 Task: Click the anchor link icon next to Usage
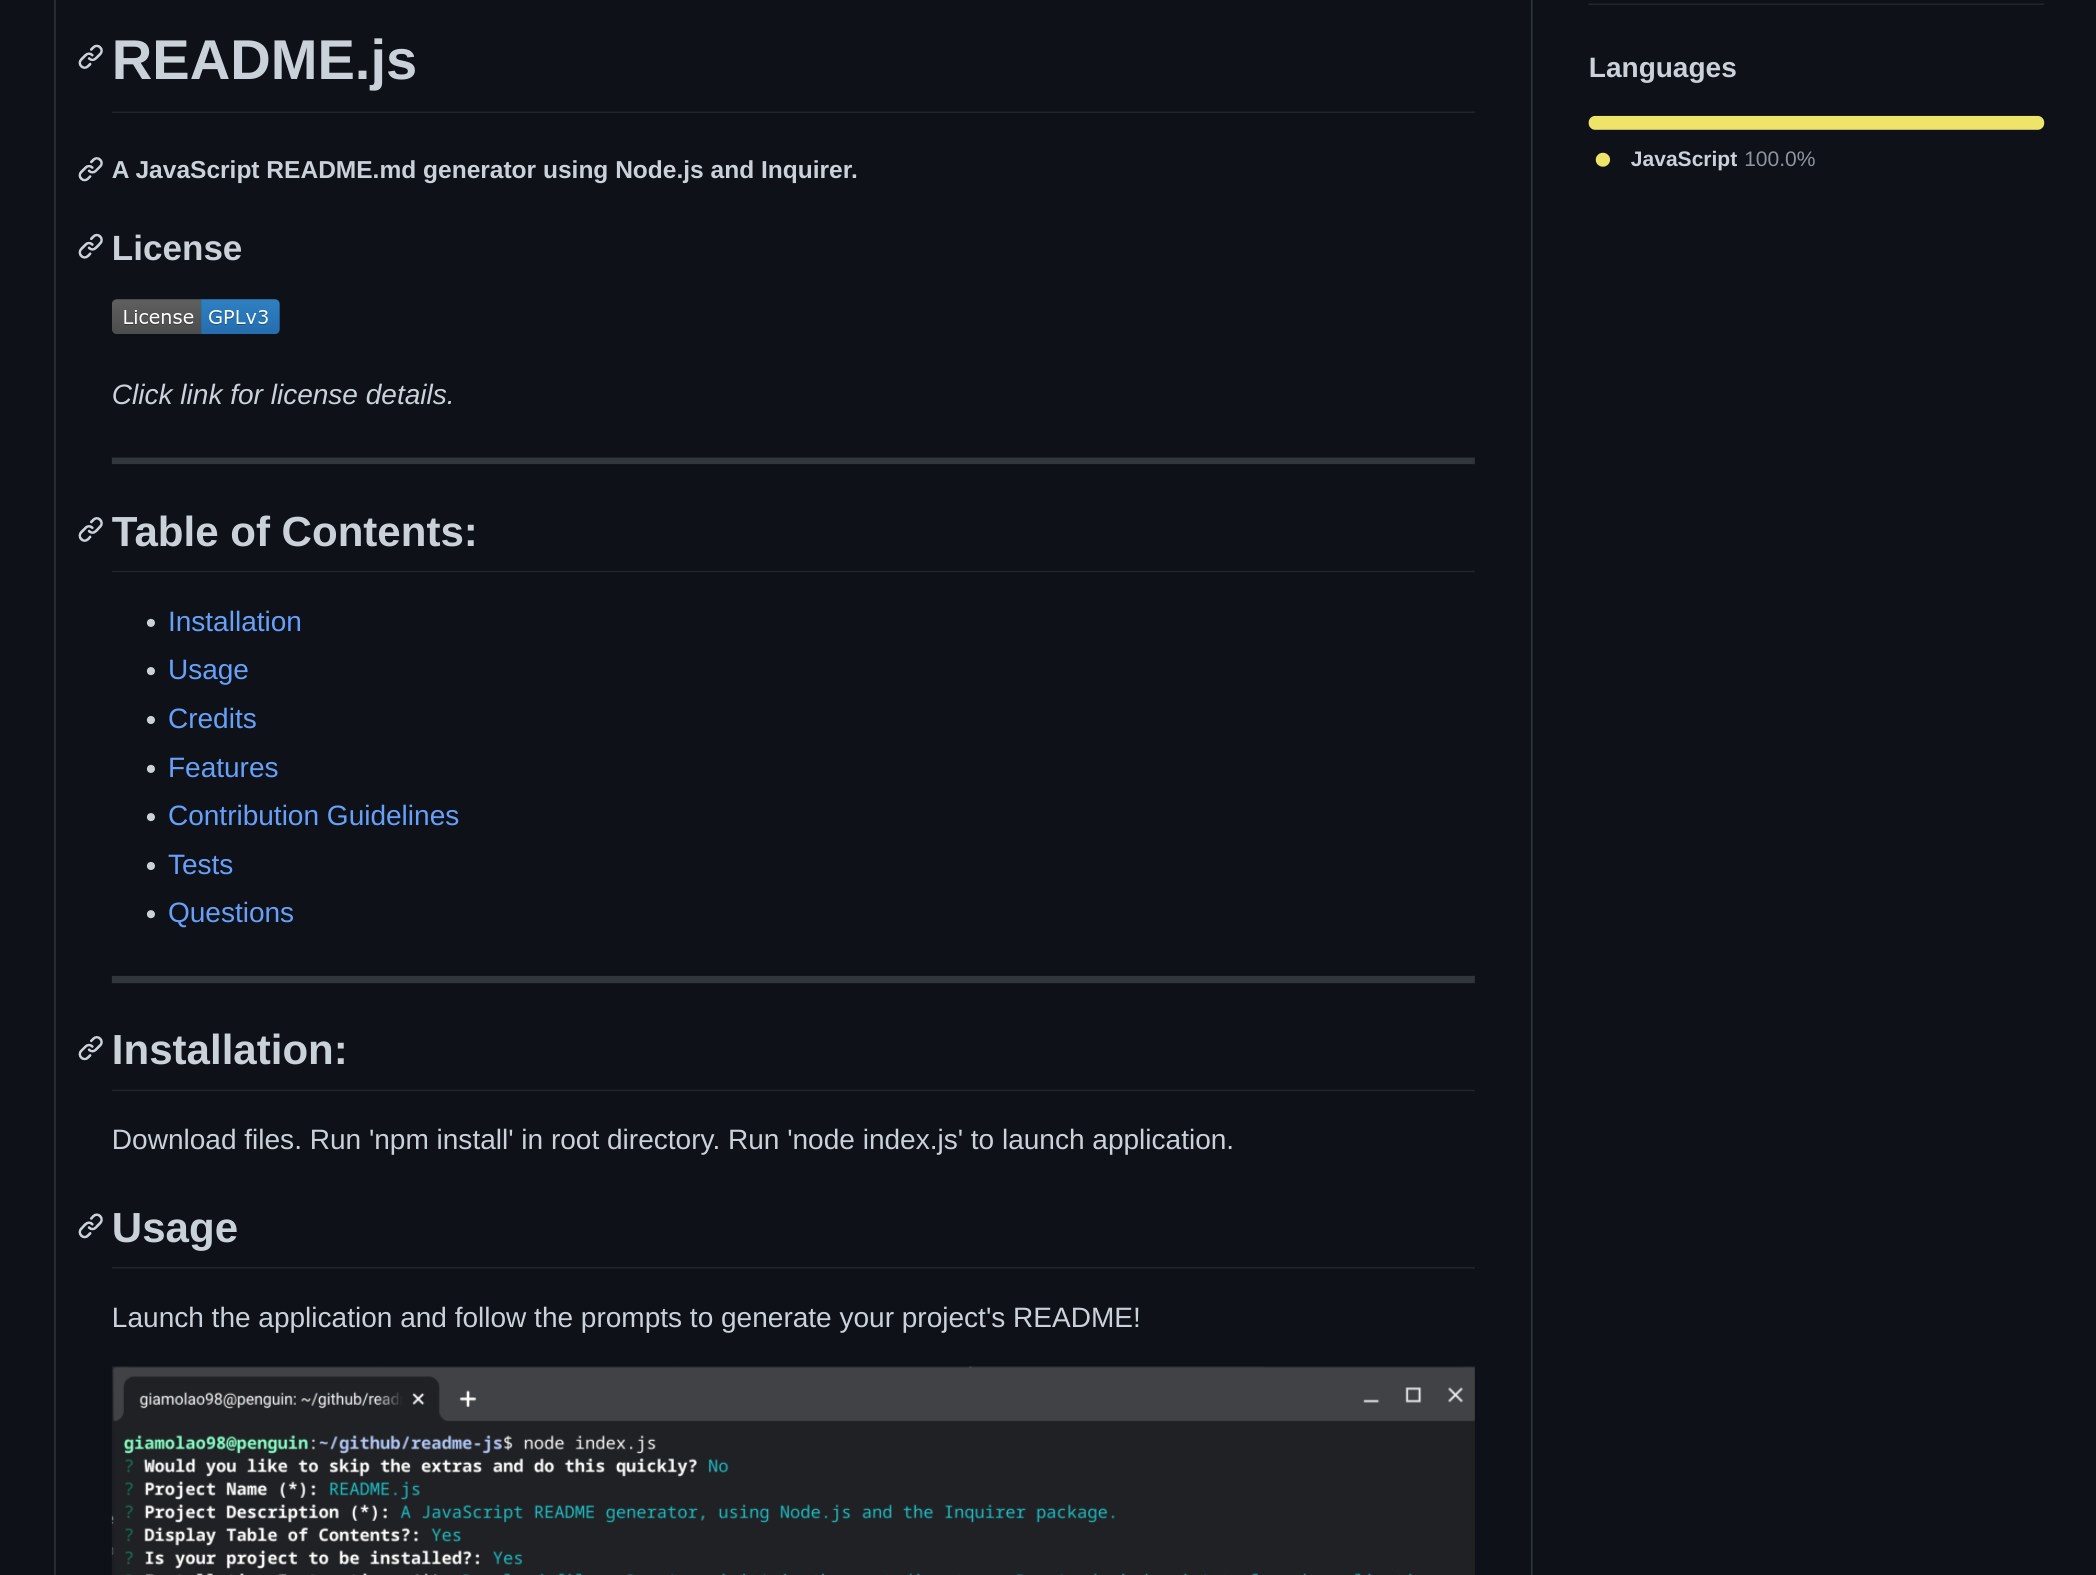(x=91, y=1226)
